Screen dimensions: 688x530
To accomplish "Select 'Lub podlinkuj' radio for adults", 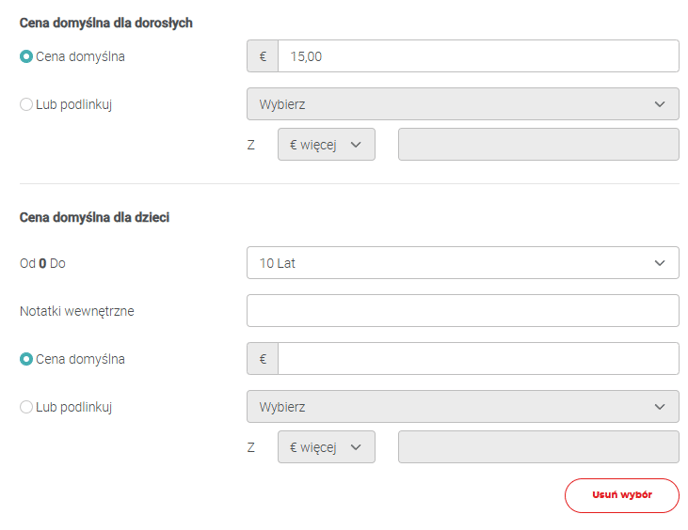I will 27,104.
